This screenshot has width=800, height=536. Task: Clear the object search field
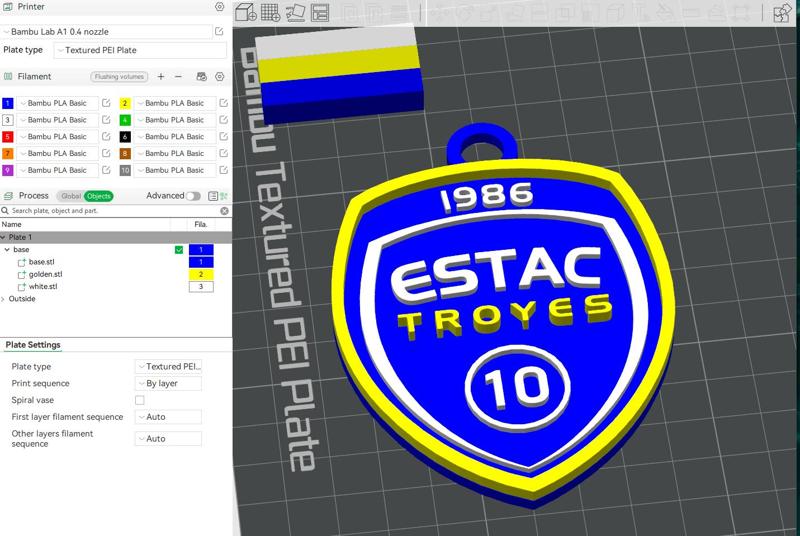(224, 211)
